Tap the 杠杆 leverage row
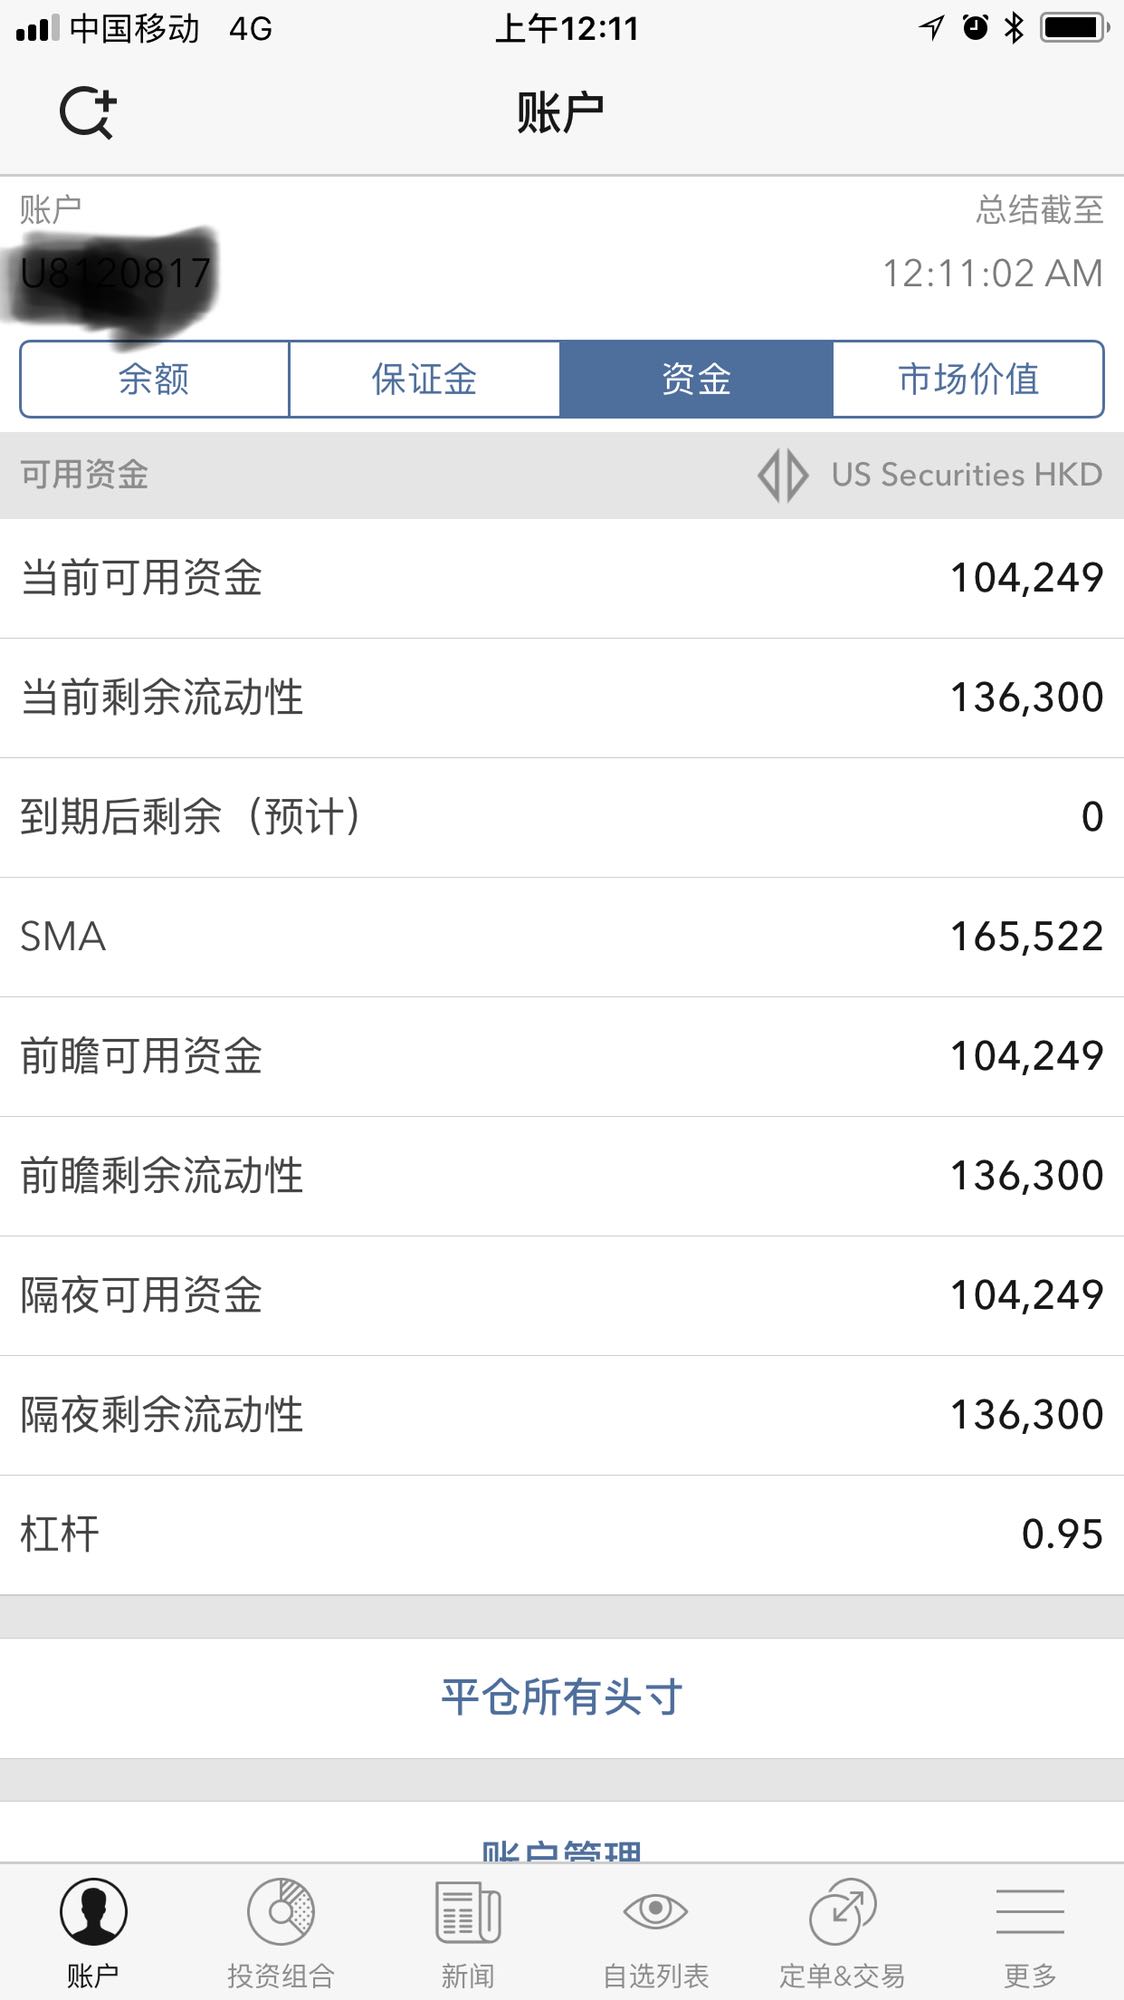Image resolution: width=1124 pixels, height=2000 pixels. [562, 1534]
